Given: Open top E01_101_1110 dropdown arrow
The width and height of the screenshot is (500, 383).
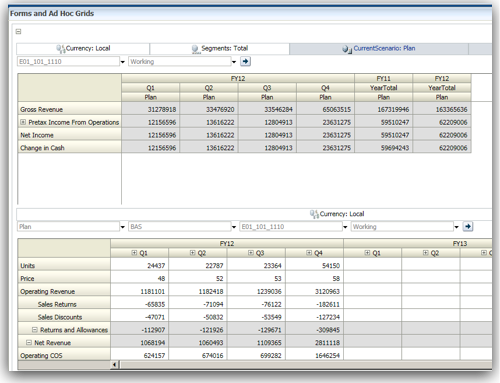Looking at the screenshot, I should 122,62.
